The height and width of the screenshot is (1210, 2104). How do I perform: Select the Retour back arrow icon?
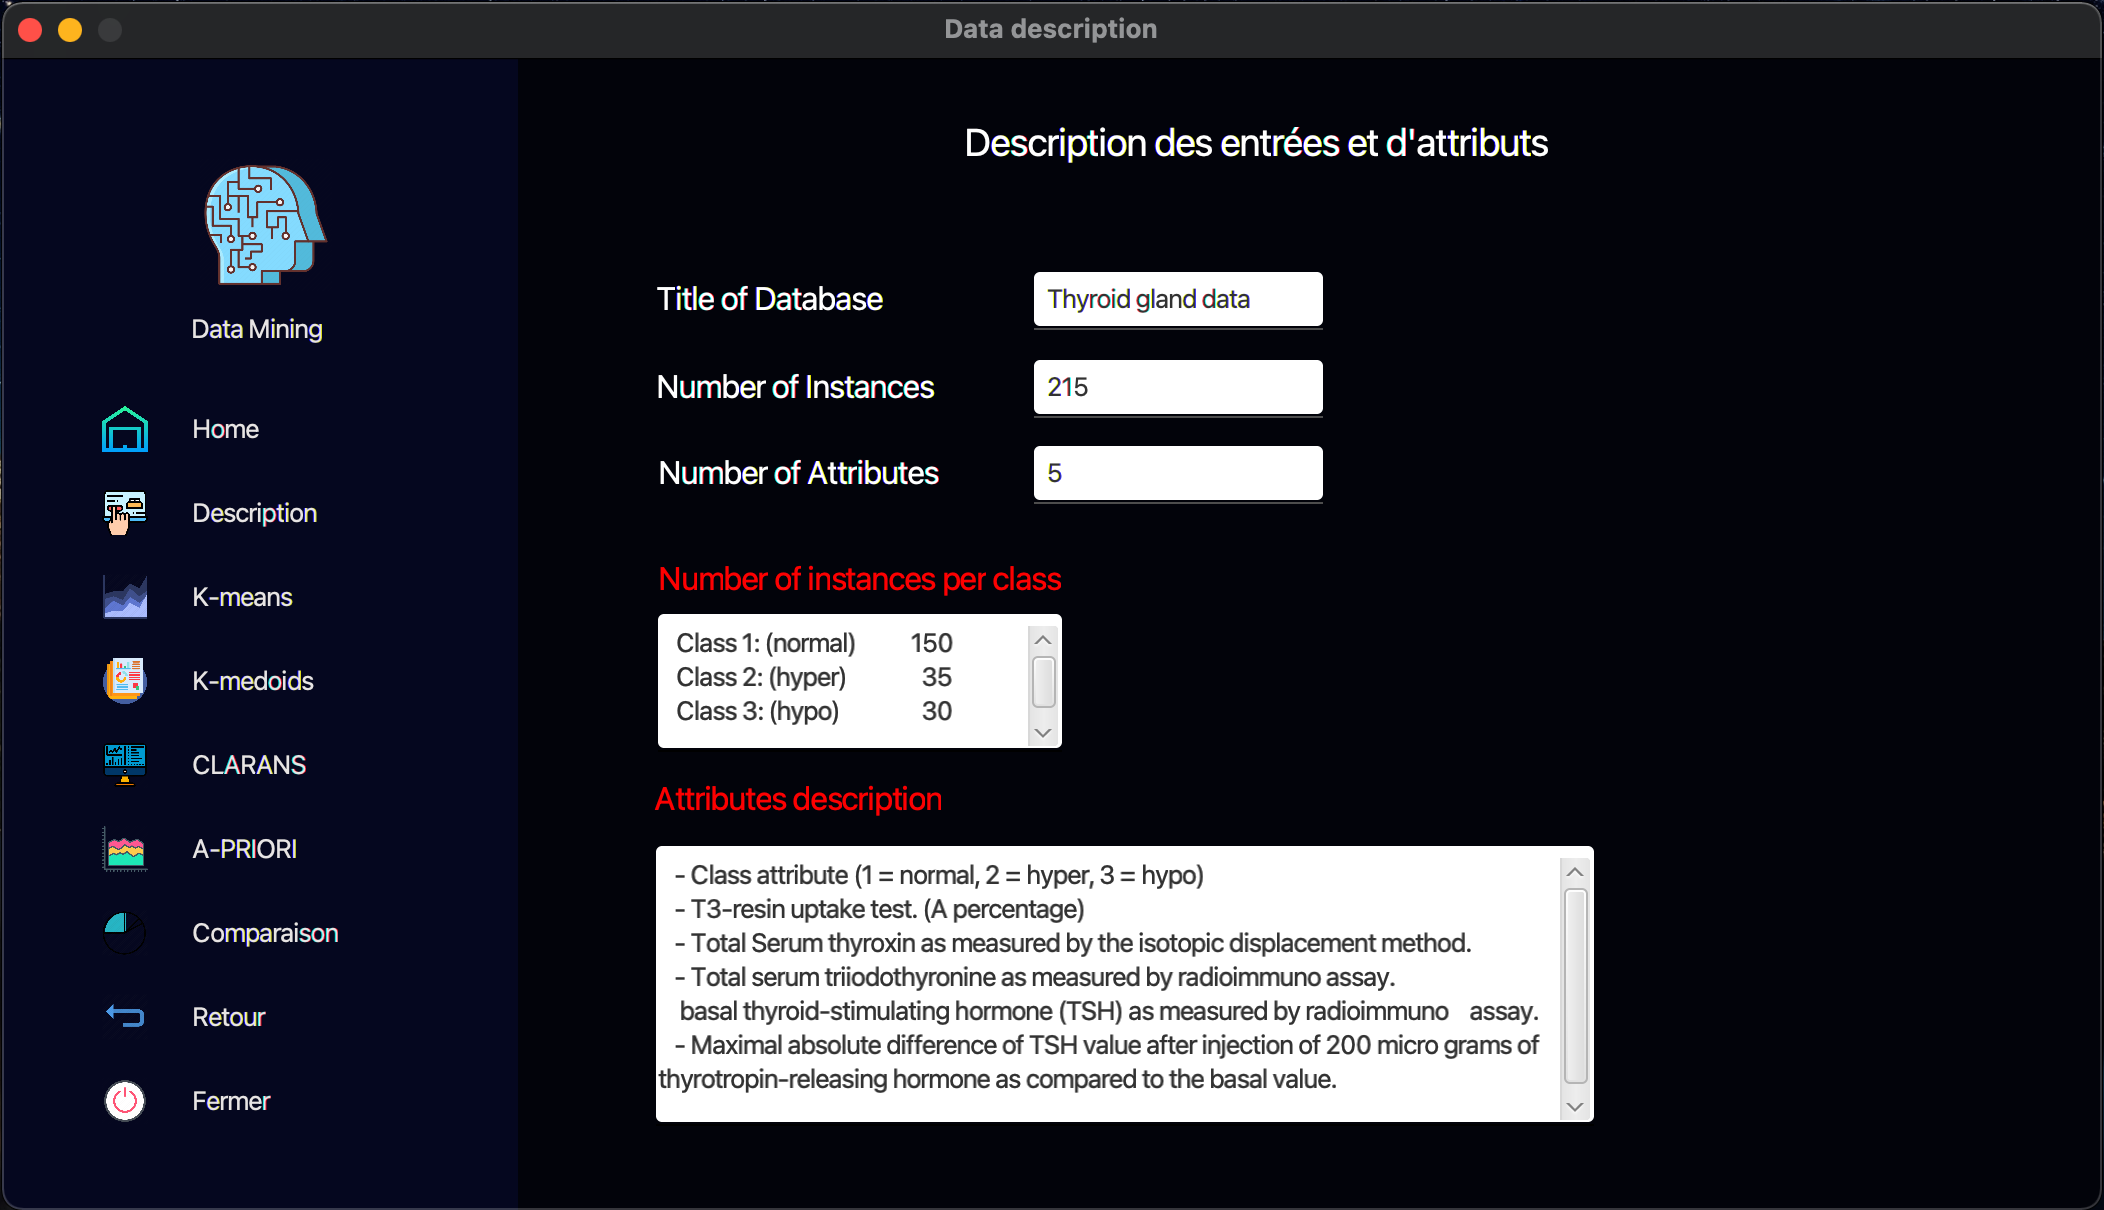124,1015
